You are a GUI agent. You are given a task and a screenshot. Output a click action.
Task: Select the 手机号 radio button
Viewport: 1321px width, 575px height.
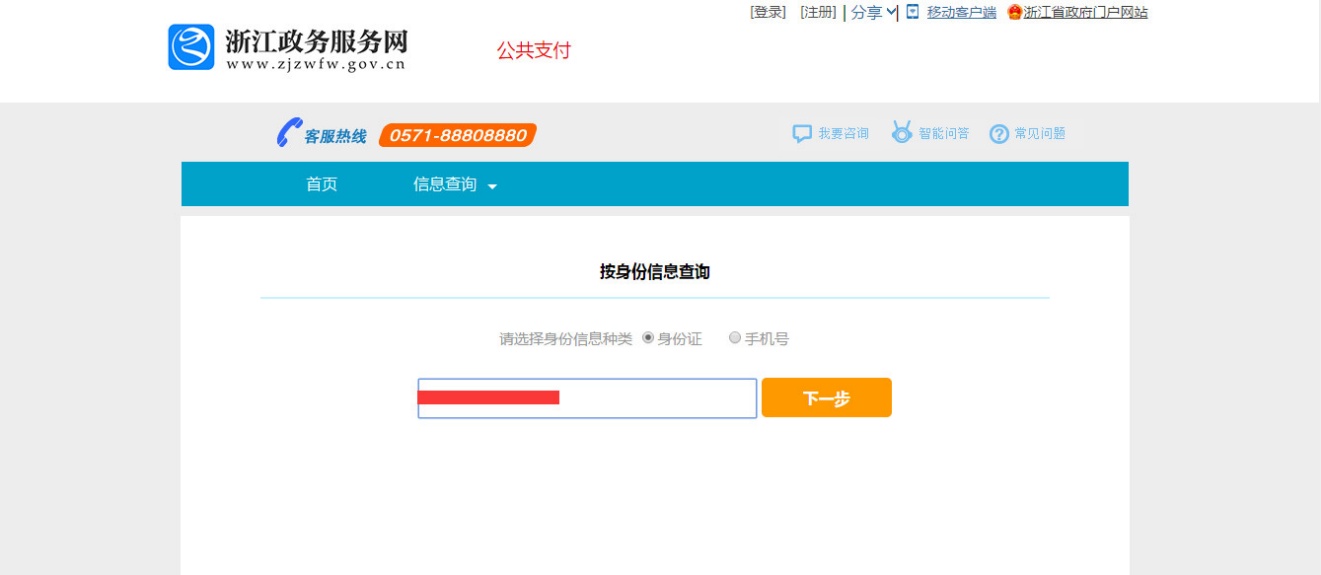point(735,338)
